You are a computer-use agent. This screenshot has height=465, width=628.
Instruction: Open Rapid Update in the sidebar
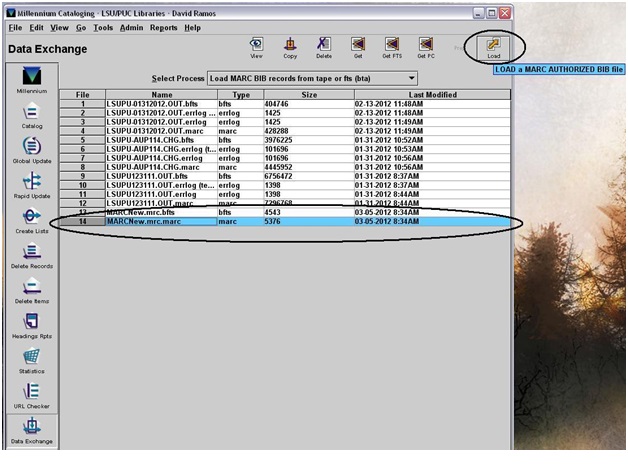32,186
